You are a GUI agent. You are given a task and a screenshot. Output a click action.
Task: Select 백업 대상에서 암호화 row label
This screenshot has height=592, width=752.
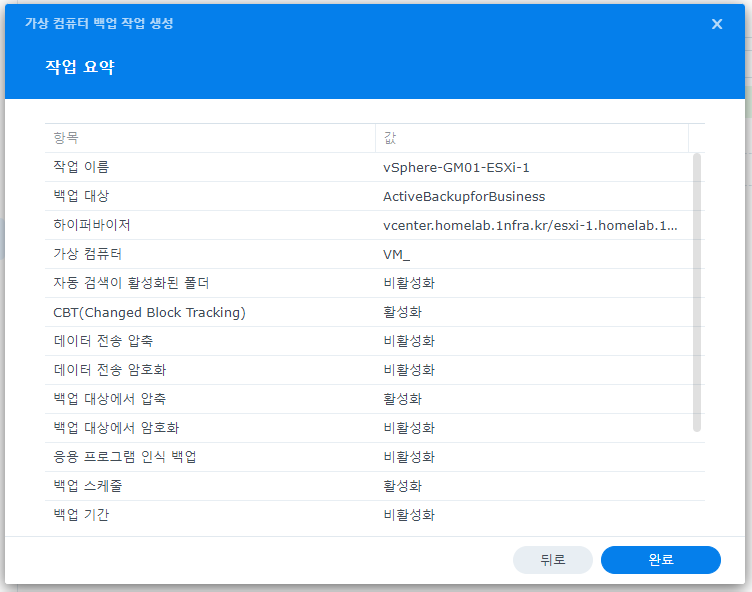point(116,427)
